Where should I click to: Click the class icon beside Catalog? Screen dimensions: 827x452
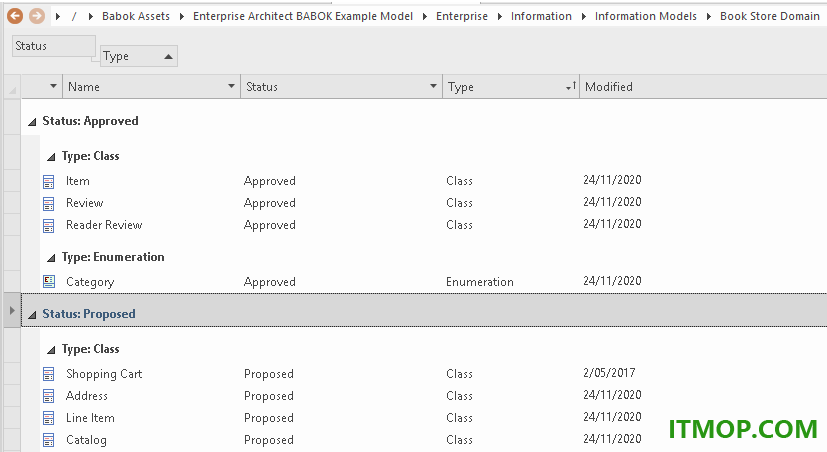click(x=49, y=440)
